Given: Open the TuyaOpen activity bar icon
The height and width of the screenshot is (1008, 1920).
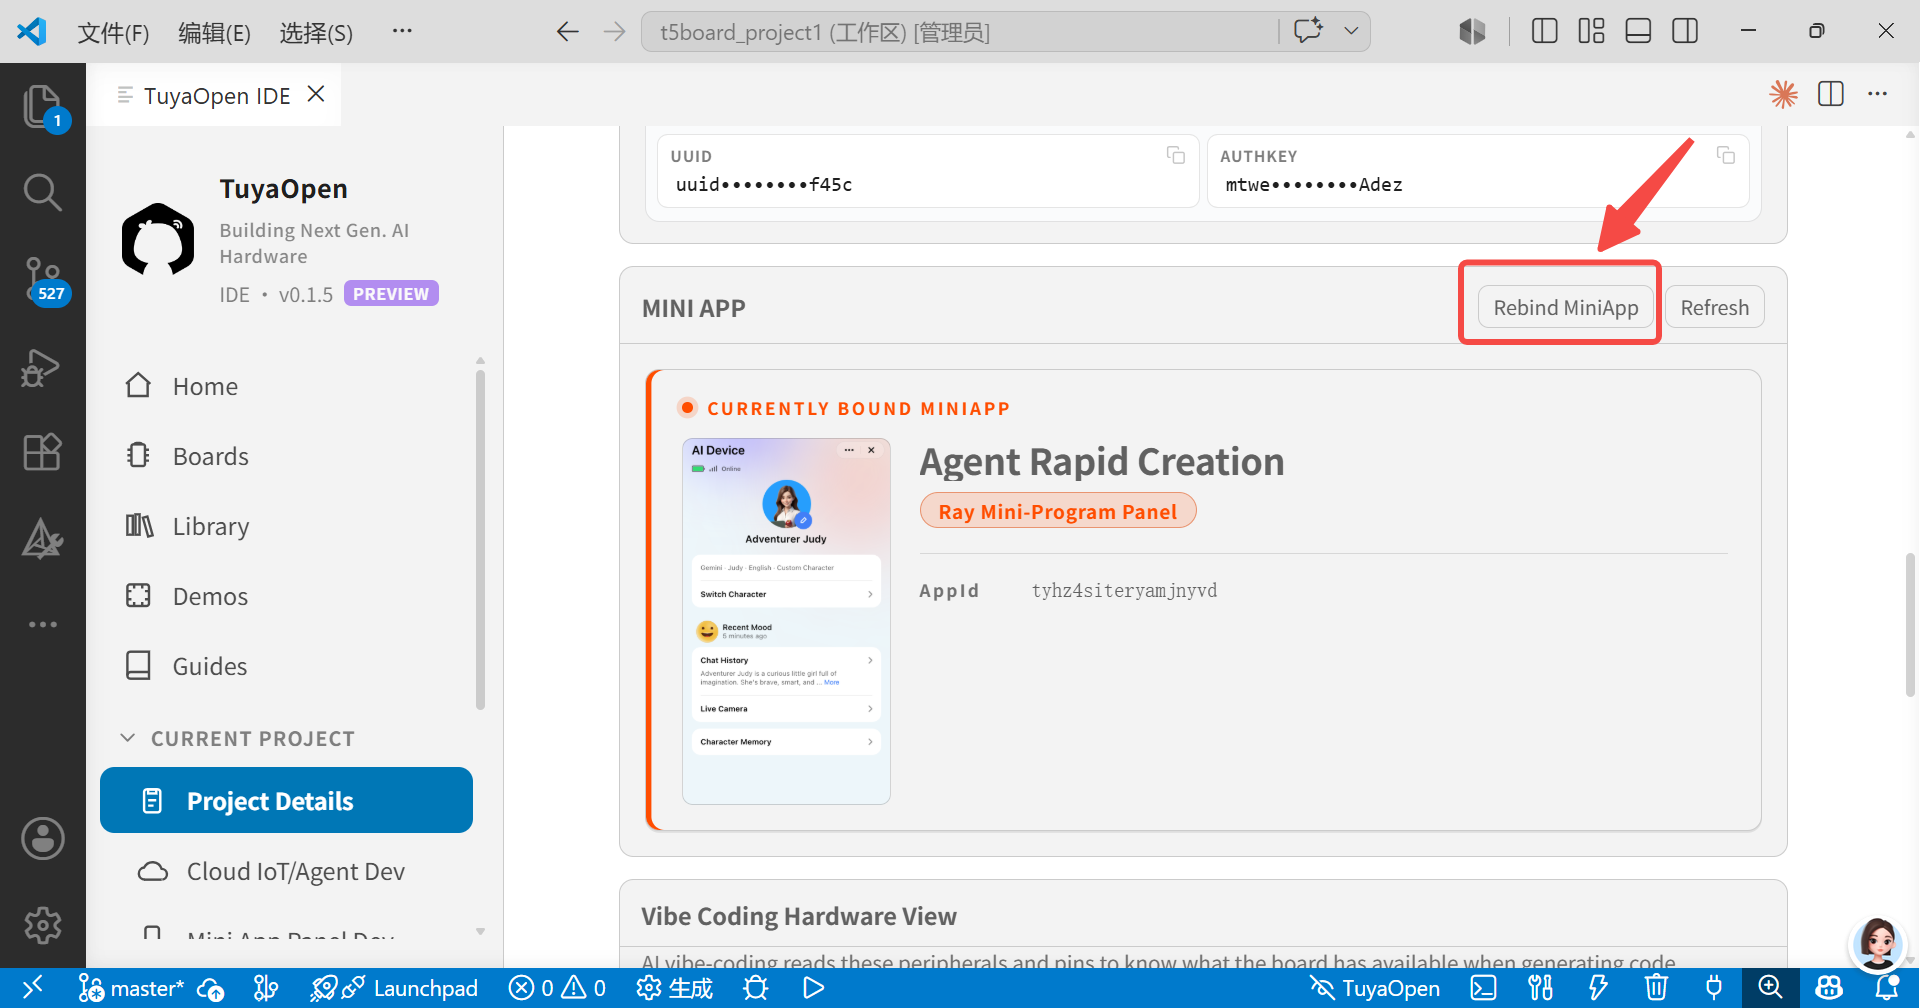Looking at the screenshot, I should [42, 538].
